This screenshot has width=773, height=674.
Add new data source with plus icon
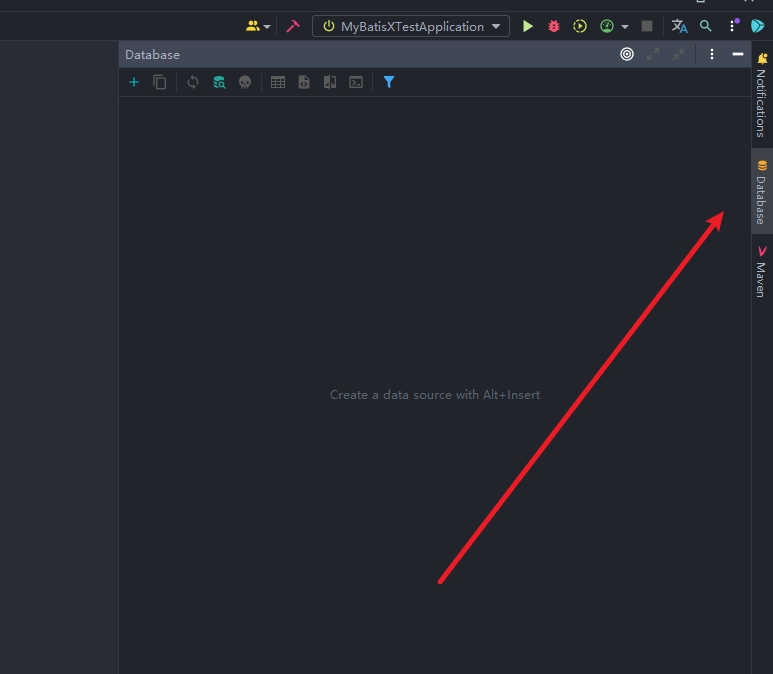[134, 82]
